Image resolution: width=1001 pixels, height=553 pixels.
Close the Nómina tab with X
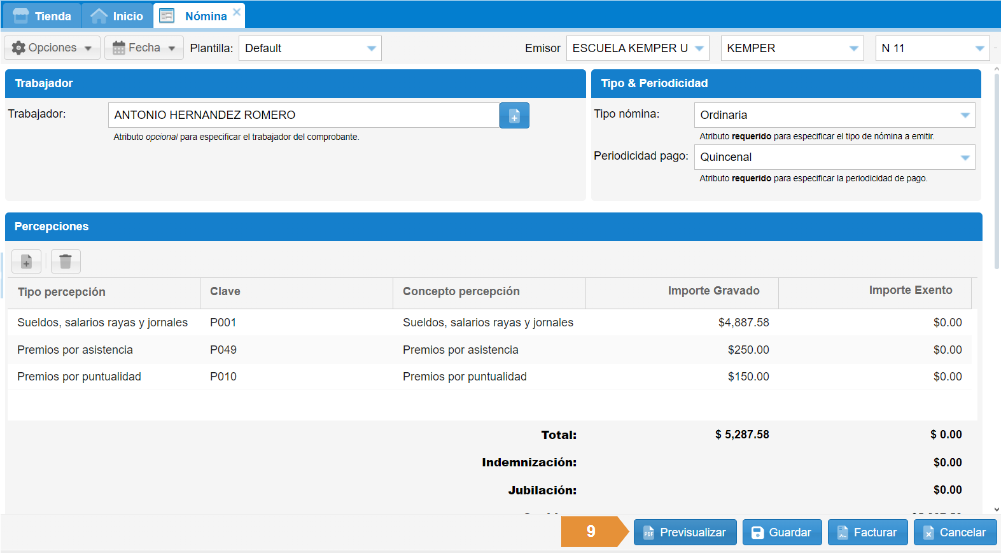coord(236,12)
